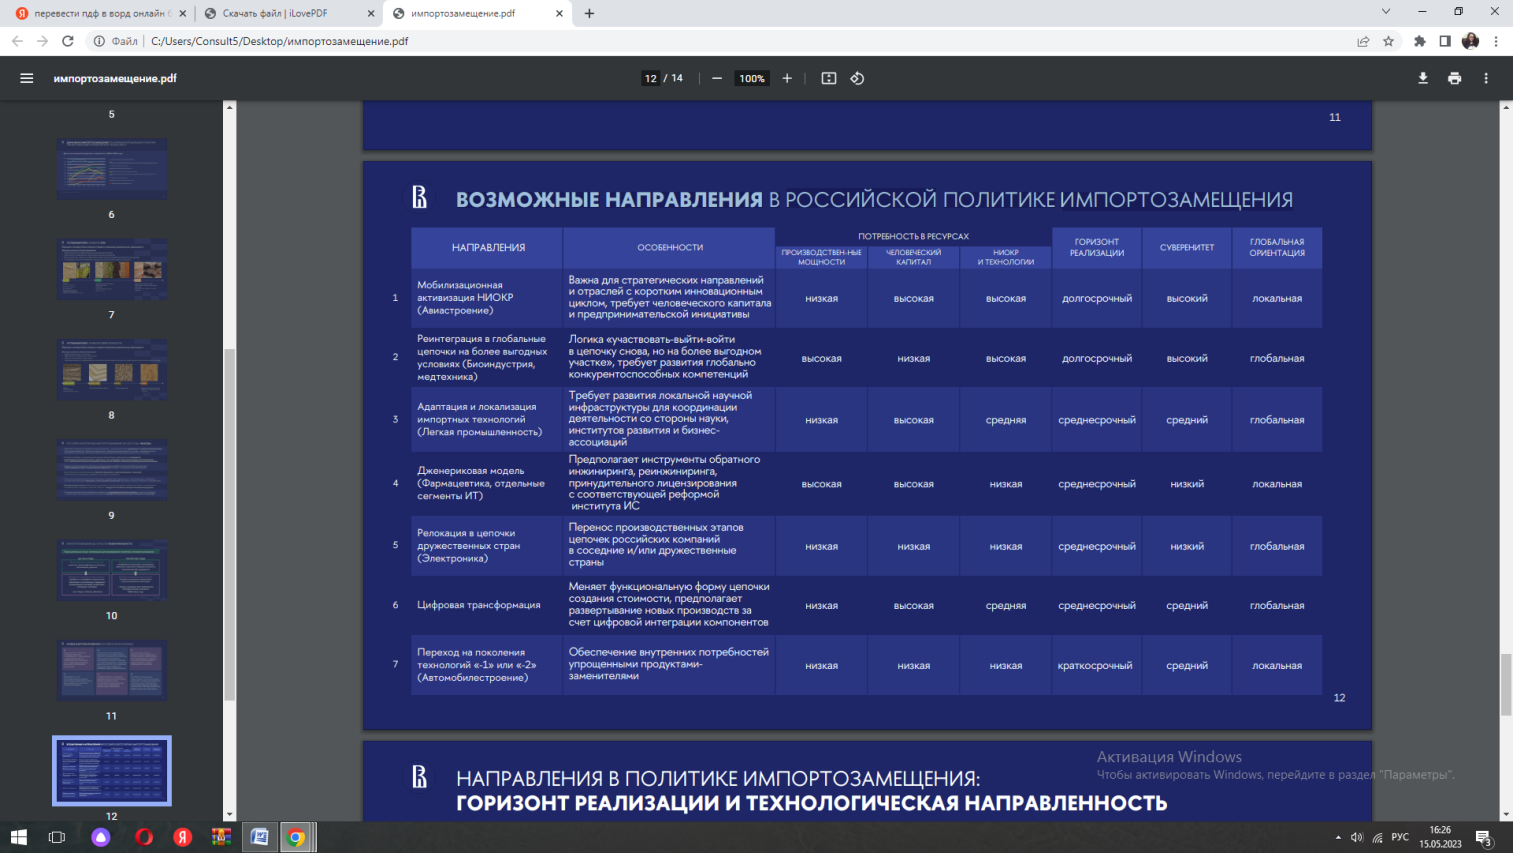Close the iLovePDF tab
1513x853 pixels.
point(371,13)
